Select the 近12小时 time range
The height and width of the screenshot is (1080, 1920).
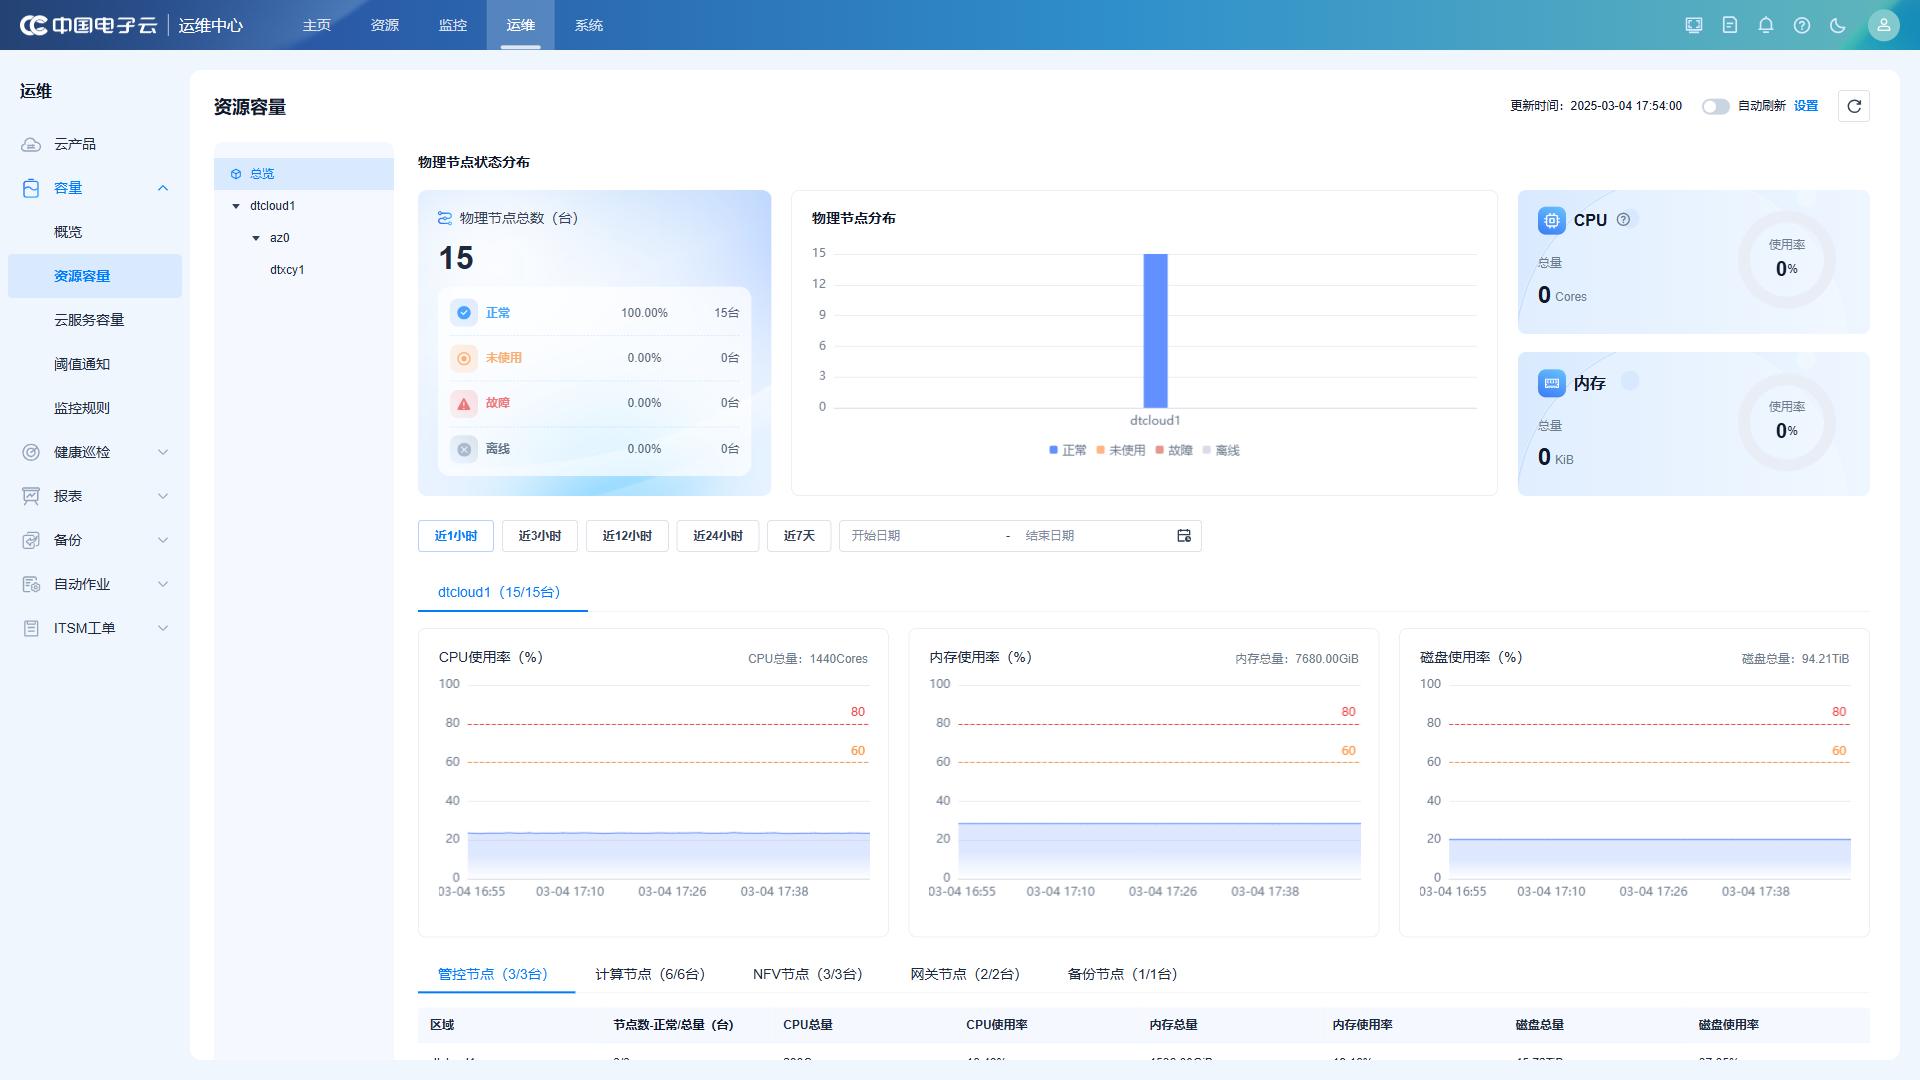point(627,536)
